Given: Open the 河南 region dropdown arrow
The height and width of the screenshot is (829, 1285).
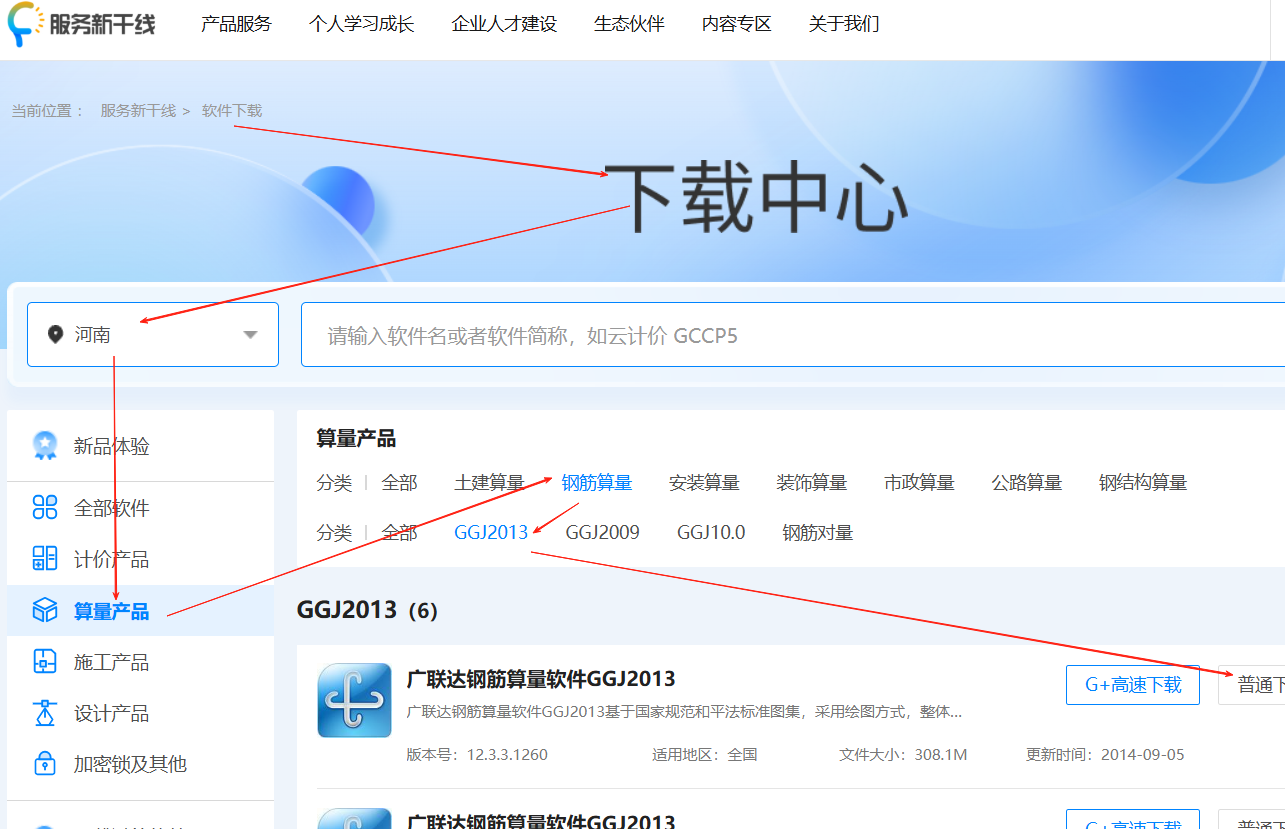Looking at the screenshot, I should [x=251, y=335].
